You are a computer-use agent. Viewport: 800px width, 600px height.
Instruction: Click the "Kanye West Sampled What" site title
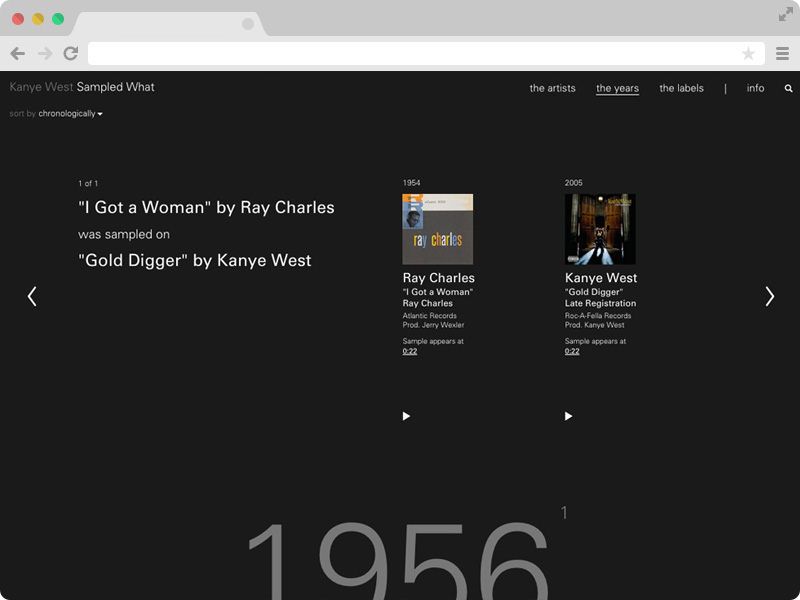(x=82, y=87)
